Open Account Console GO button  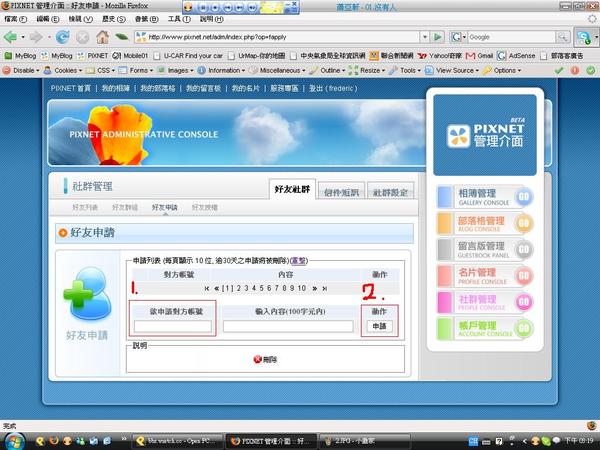pos(523,328)
